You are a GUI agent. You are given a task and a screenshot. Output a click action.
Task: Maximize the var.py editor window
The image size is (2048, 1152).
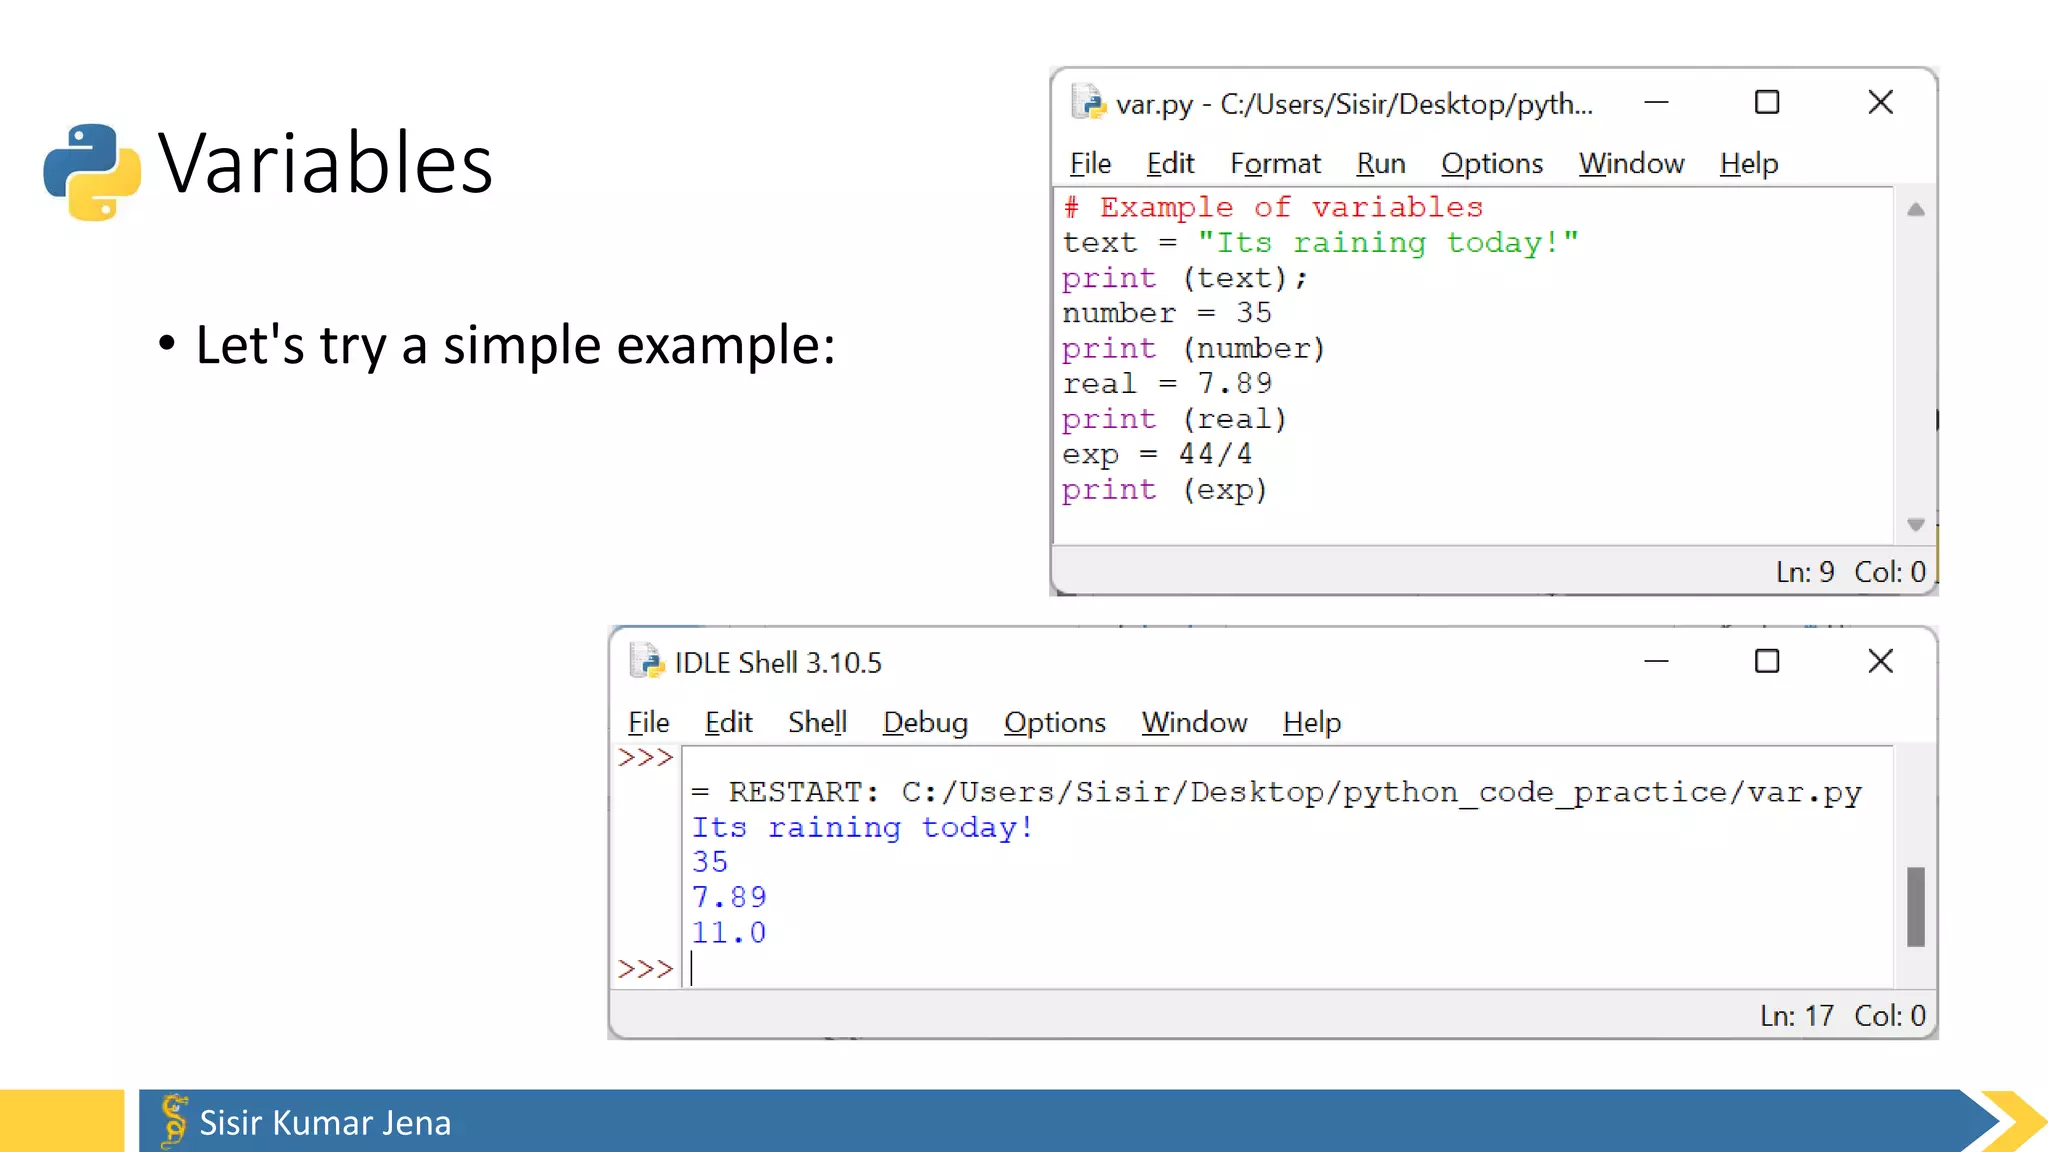[x=1767, y=103]
